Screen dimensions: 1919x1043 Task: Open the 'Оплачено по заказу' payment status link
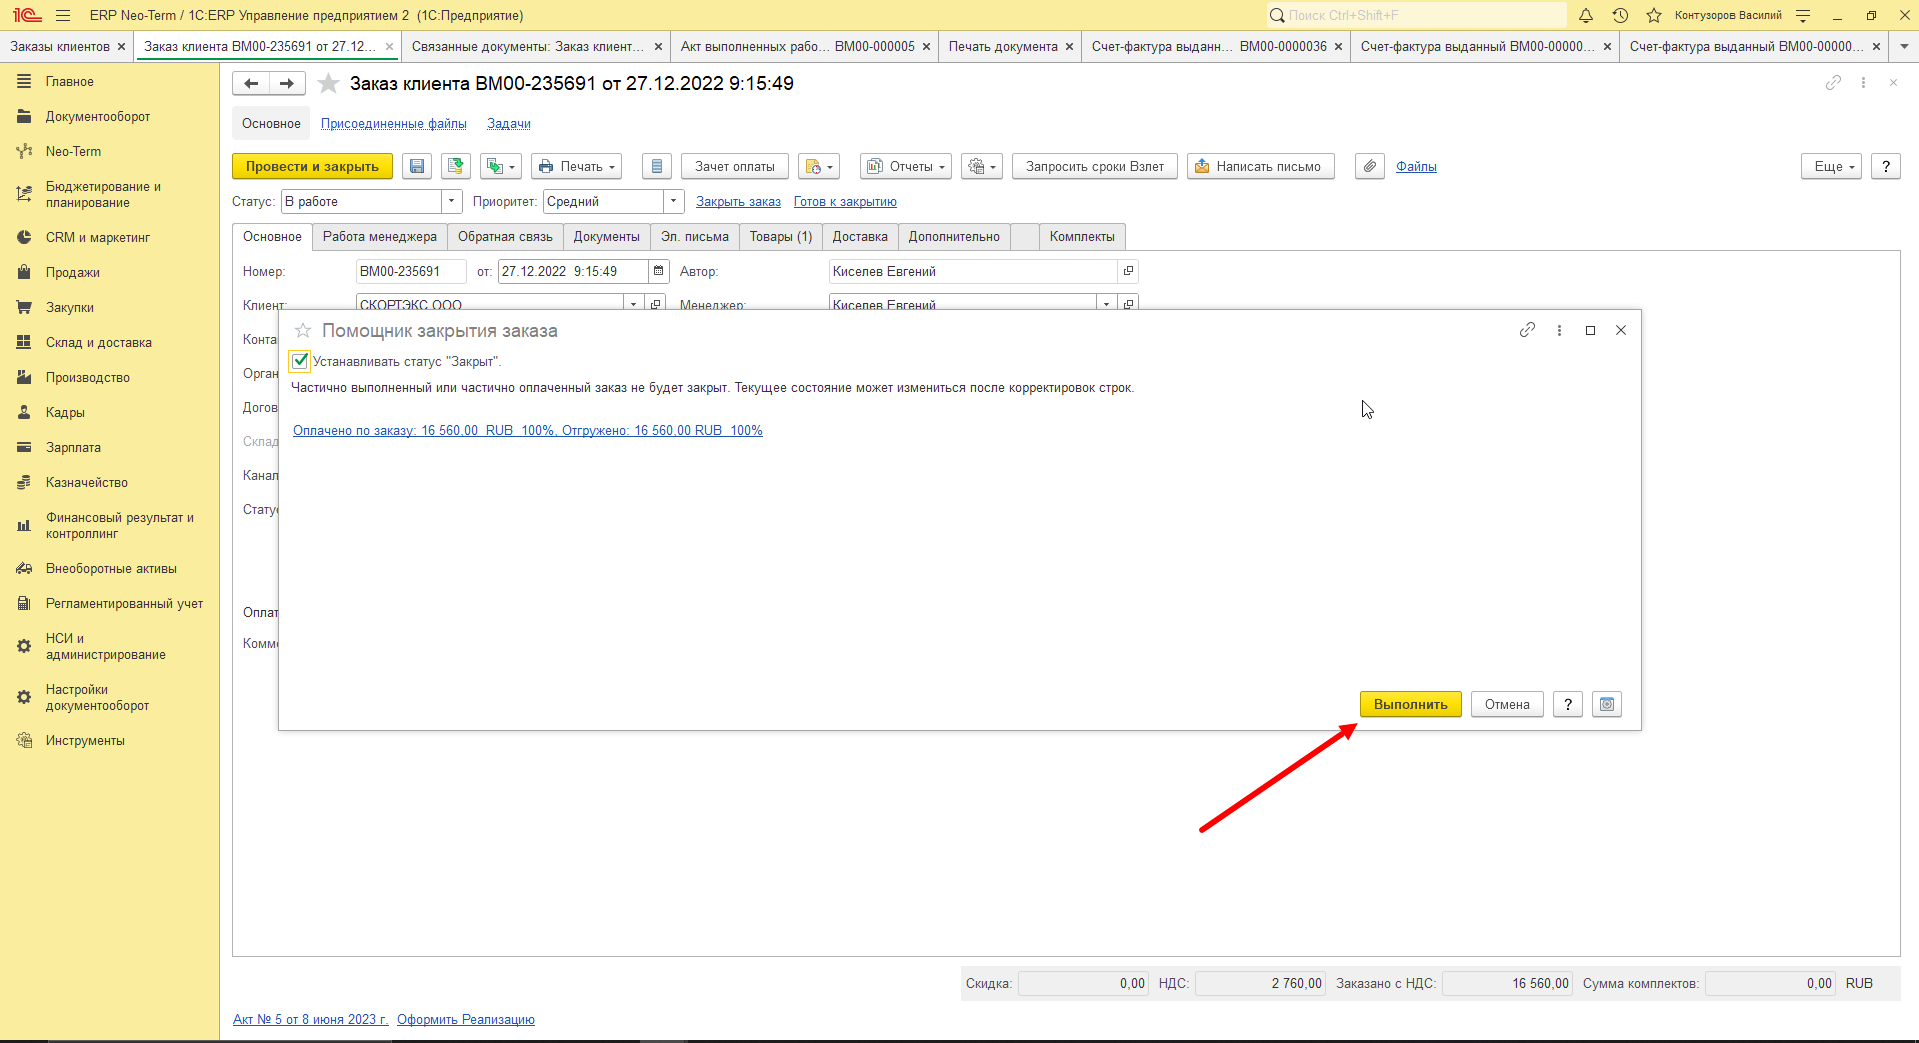pos(528,431)
